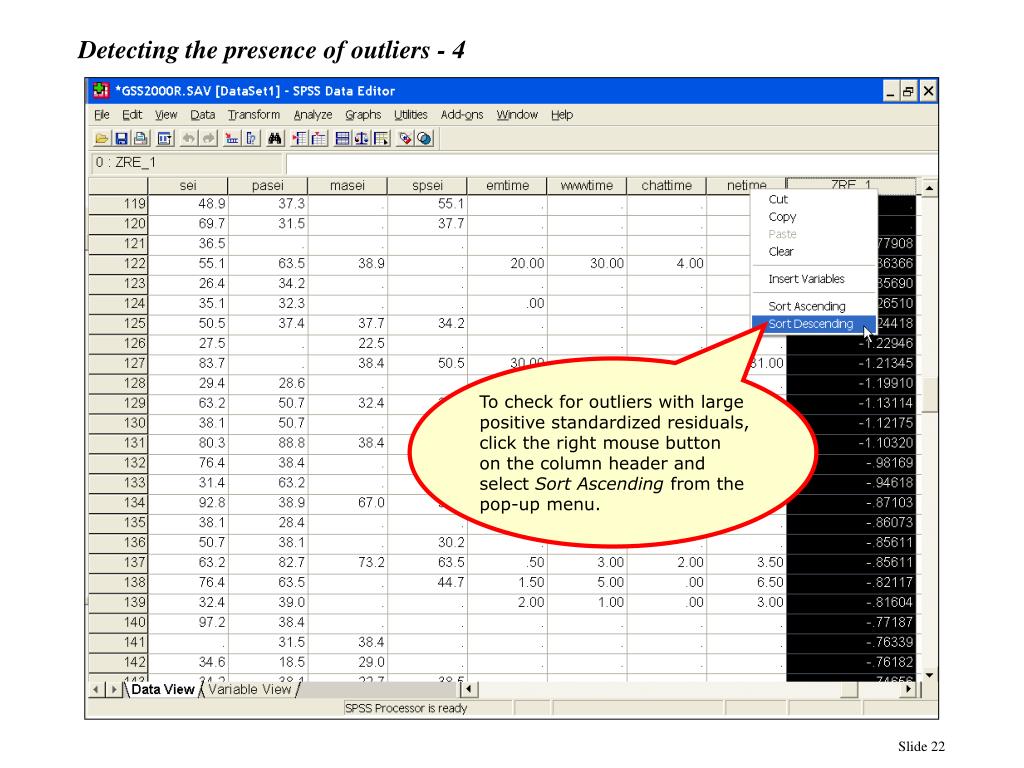Click the Print toolbar icon
Image resolution: width=1024 pixels, height=768 pixels.
click(140, 138)
